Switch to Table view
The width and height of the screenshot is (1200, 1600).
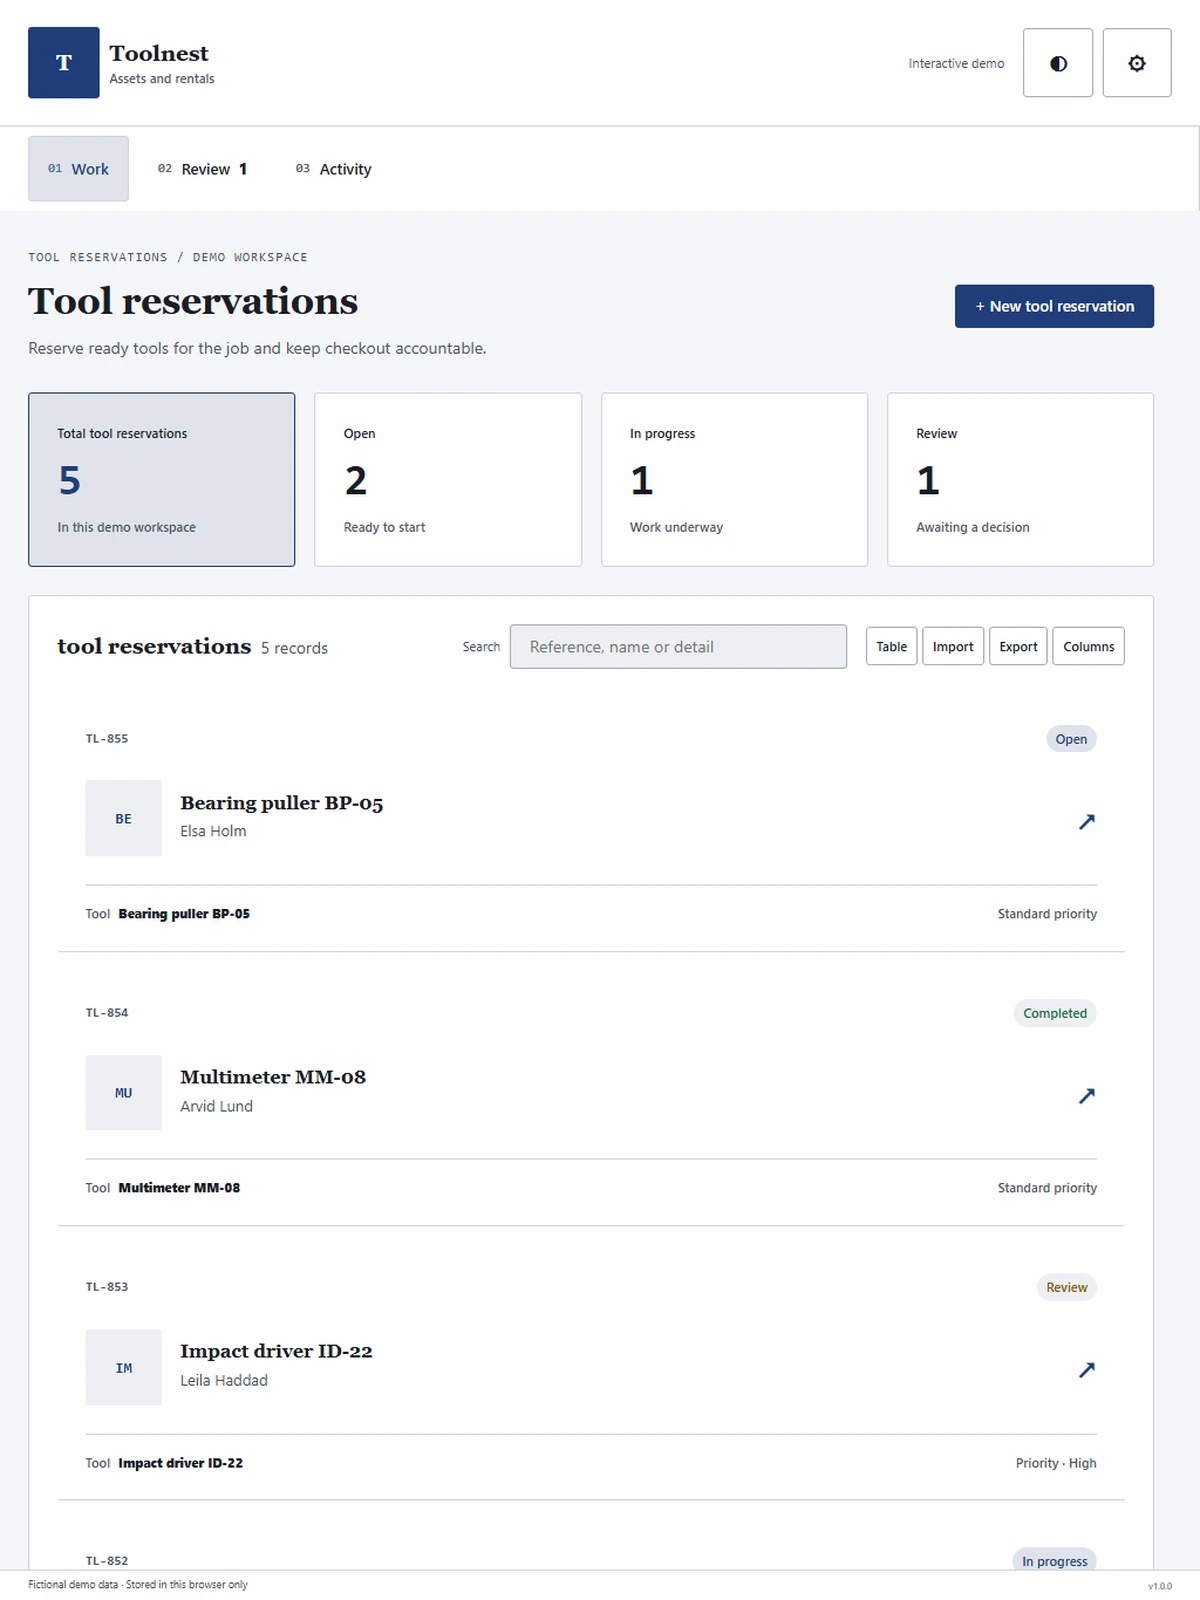[891, 647]
